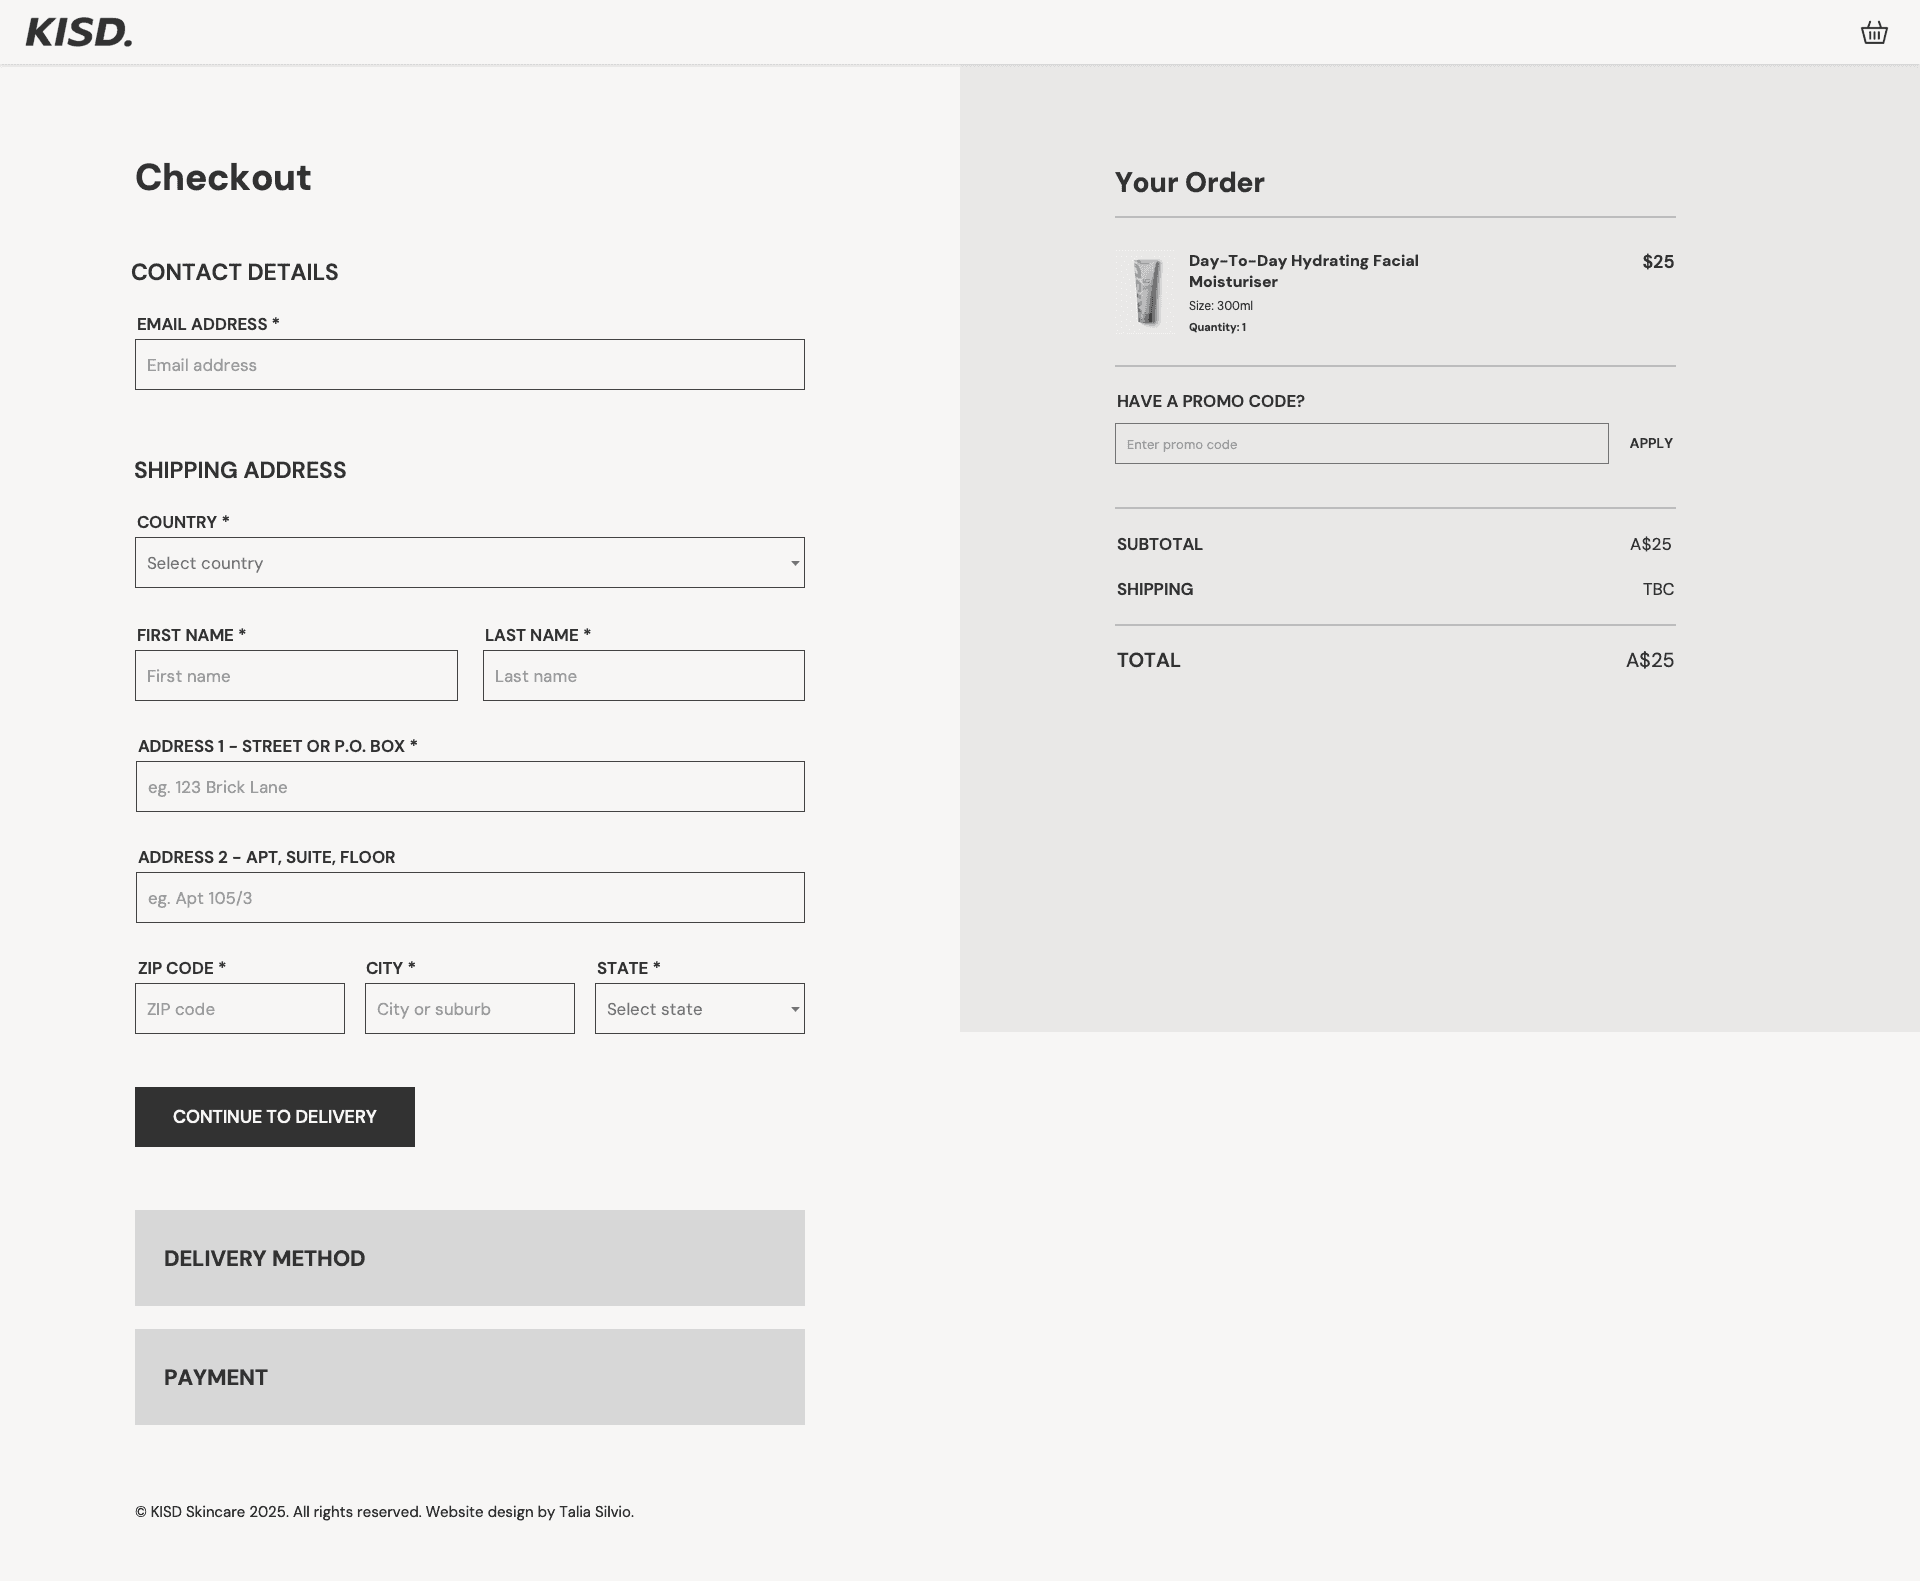Click into the First name field

point(296,676)
